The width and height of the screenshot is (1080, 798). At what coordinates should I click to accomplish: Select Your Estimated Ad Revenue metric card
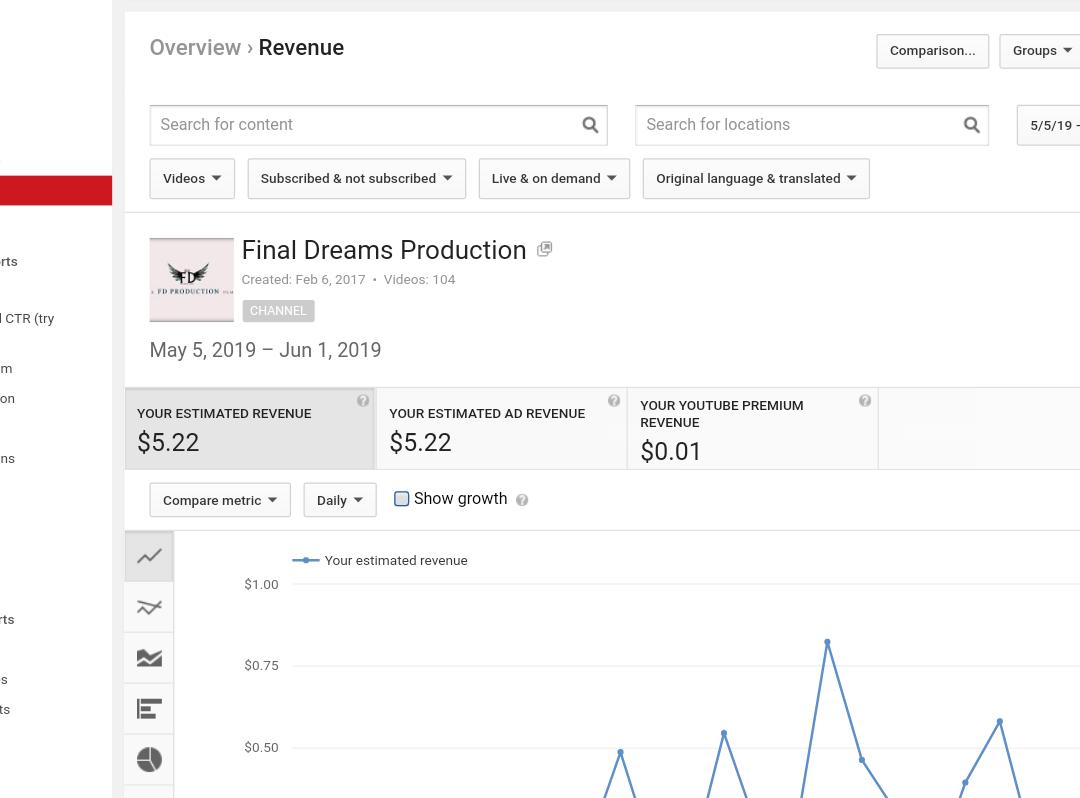coord(501,429)
